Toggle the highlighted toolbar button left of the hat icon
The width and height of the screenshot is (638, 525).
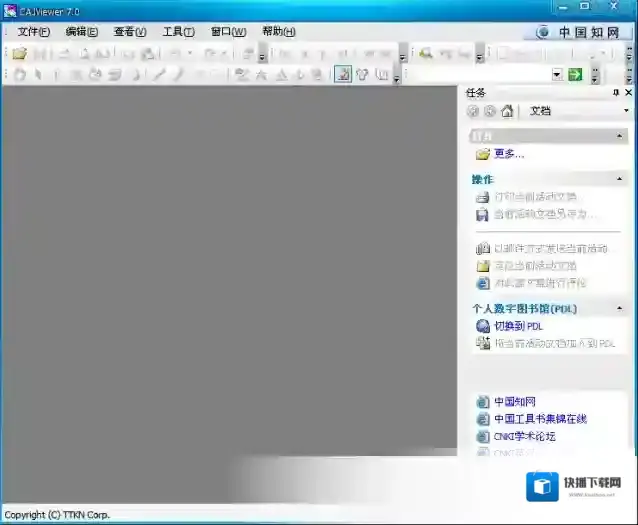[x=343, y=74]
